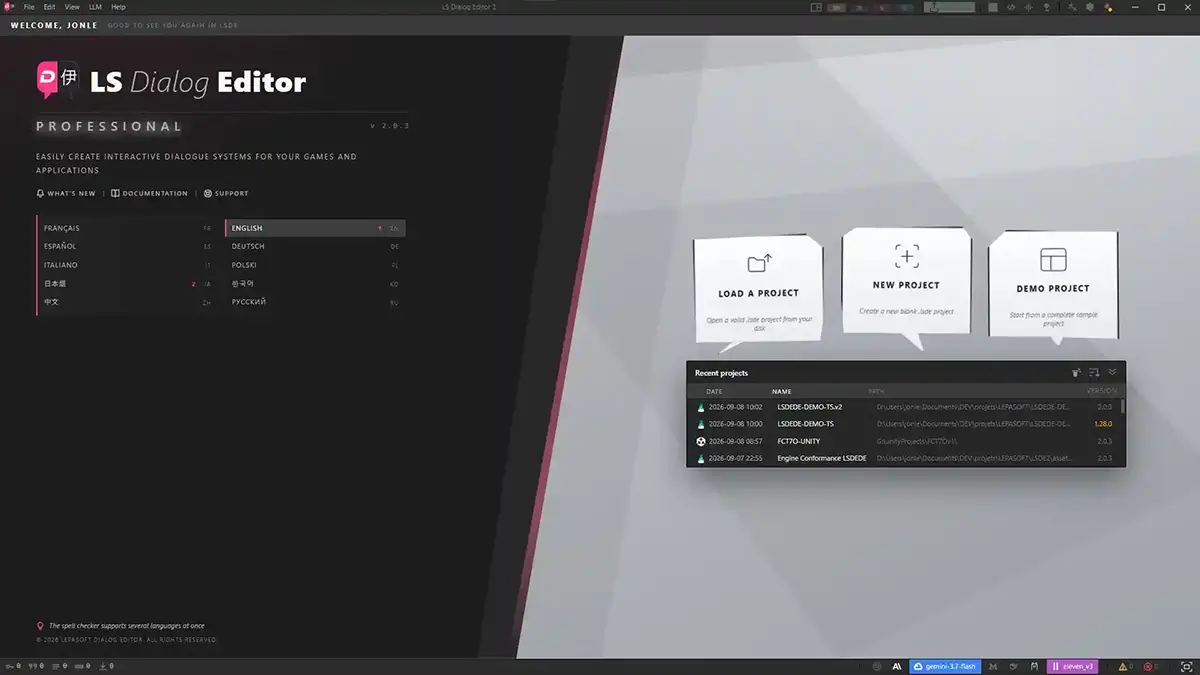
Task: Click the eleven_v3 voice model button
Action: click(1072, 666)
